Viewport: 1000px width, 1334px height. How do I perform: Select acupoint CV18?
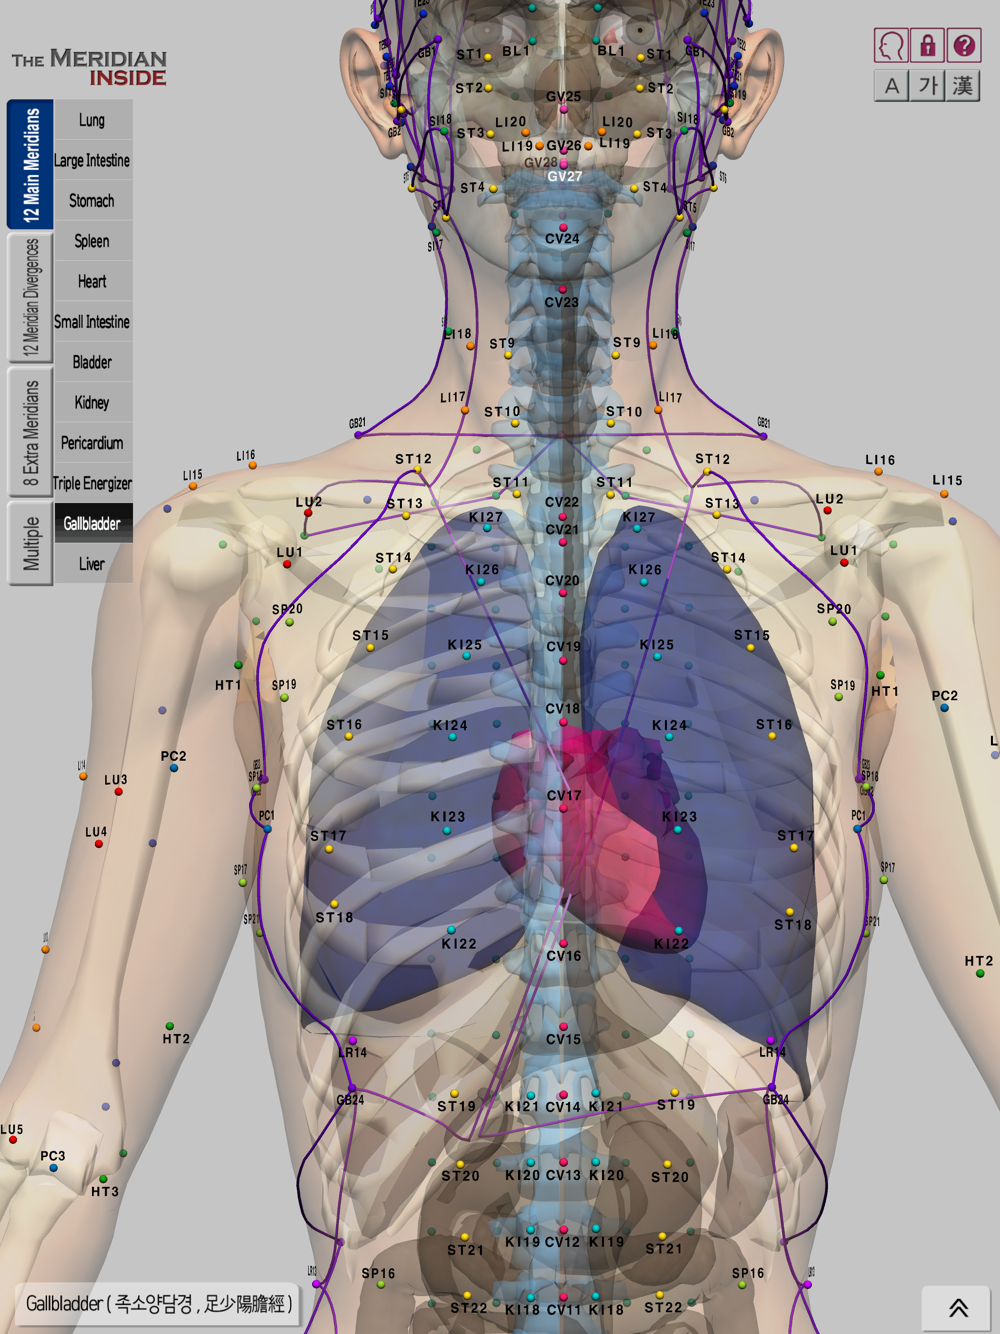coord(563,722)
